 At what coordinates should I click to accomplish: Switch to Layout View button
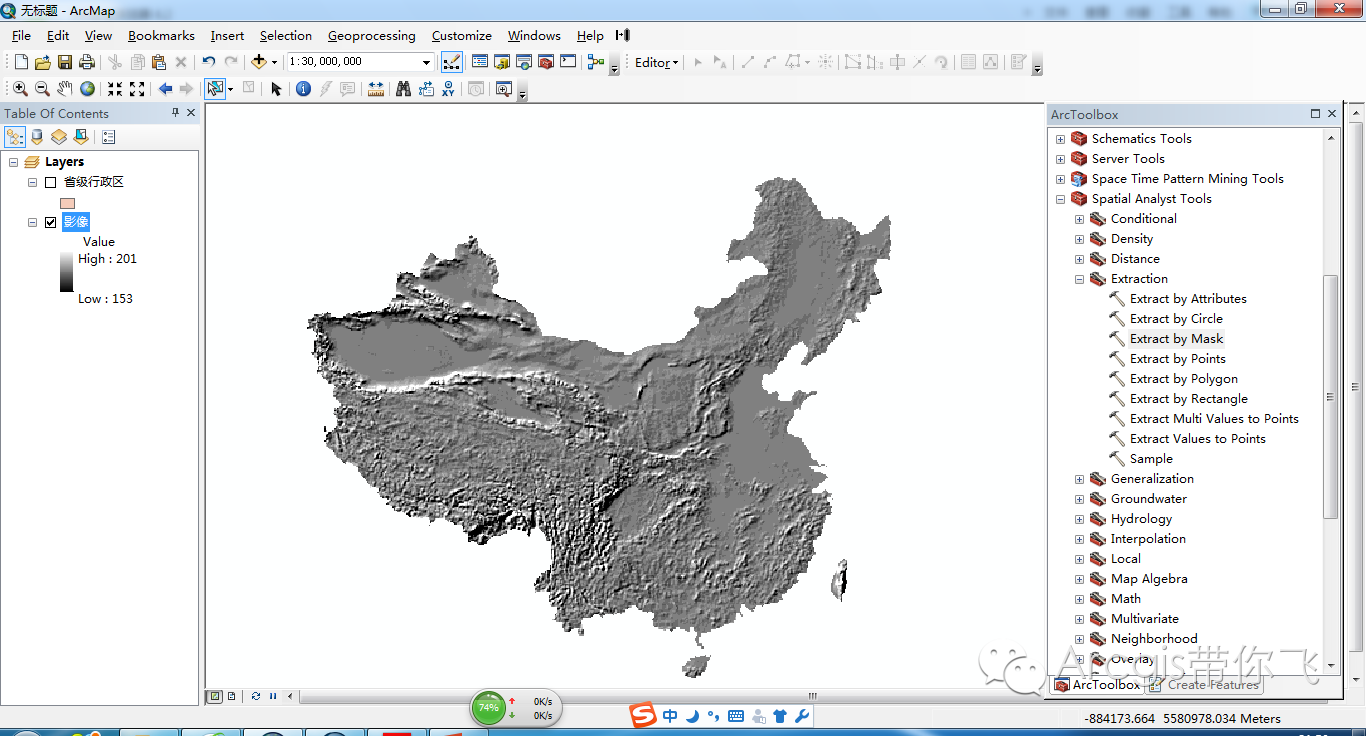232,696
